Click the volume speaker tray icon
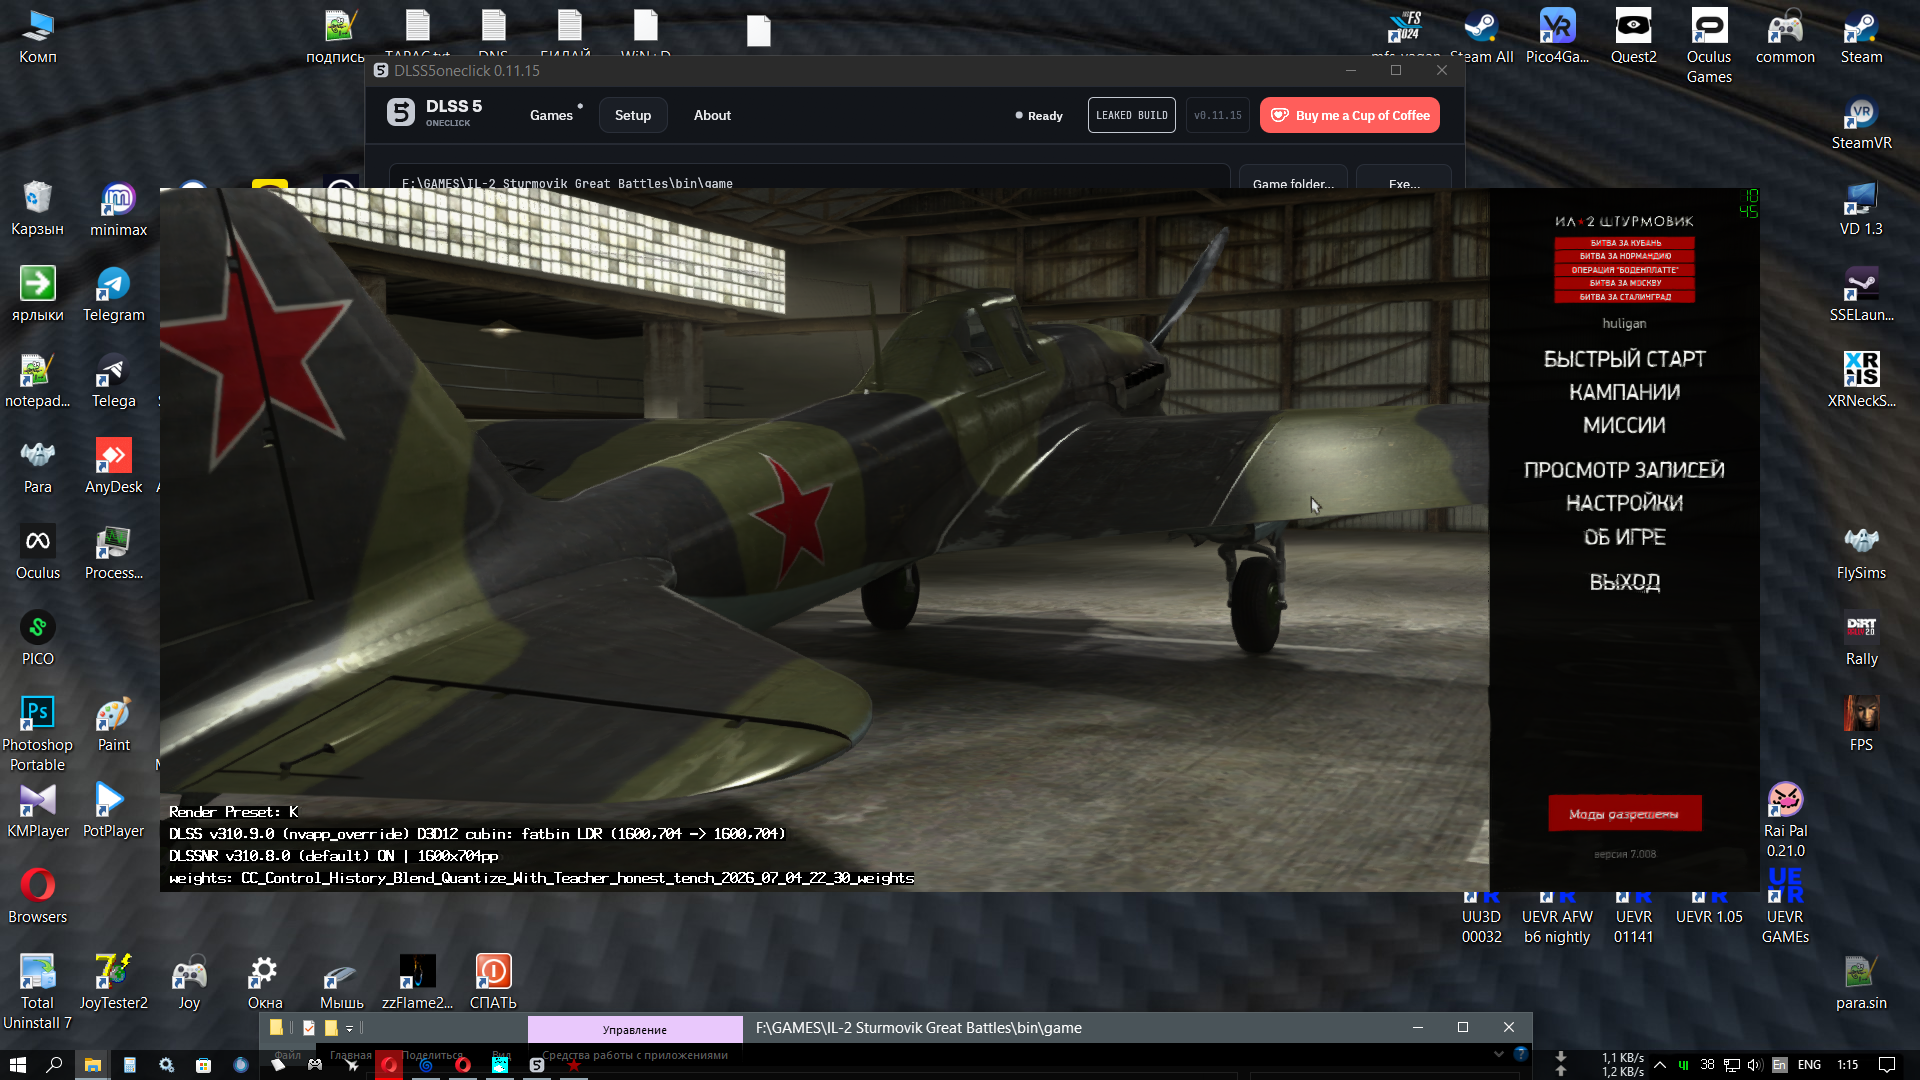This screenshot has height=1080, width=1920. (1755, 1065)
